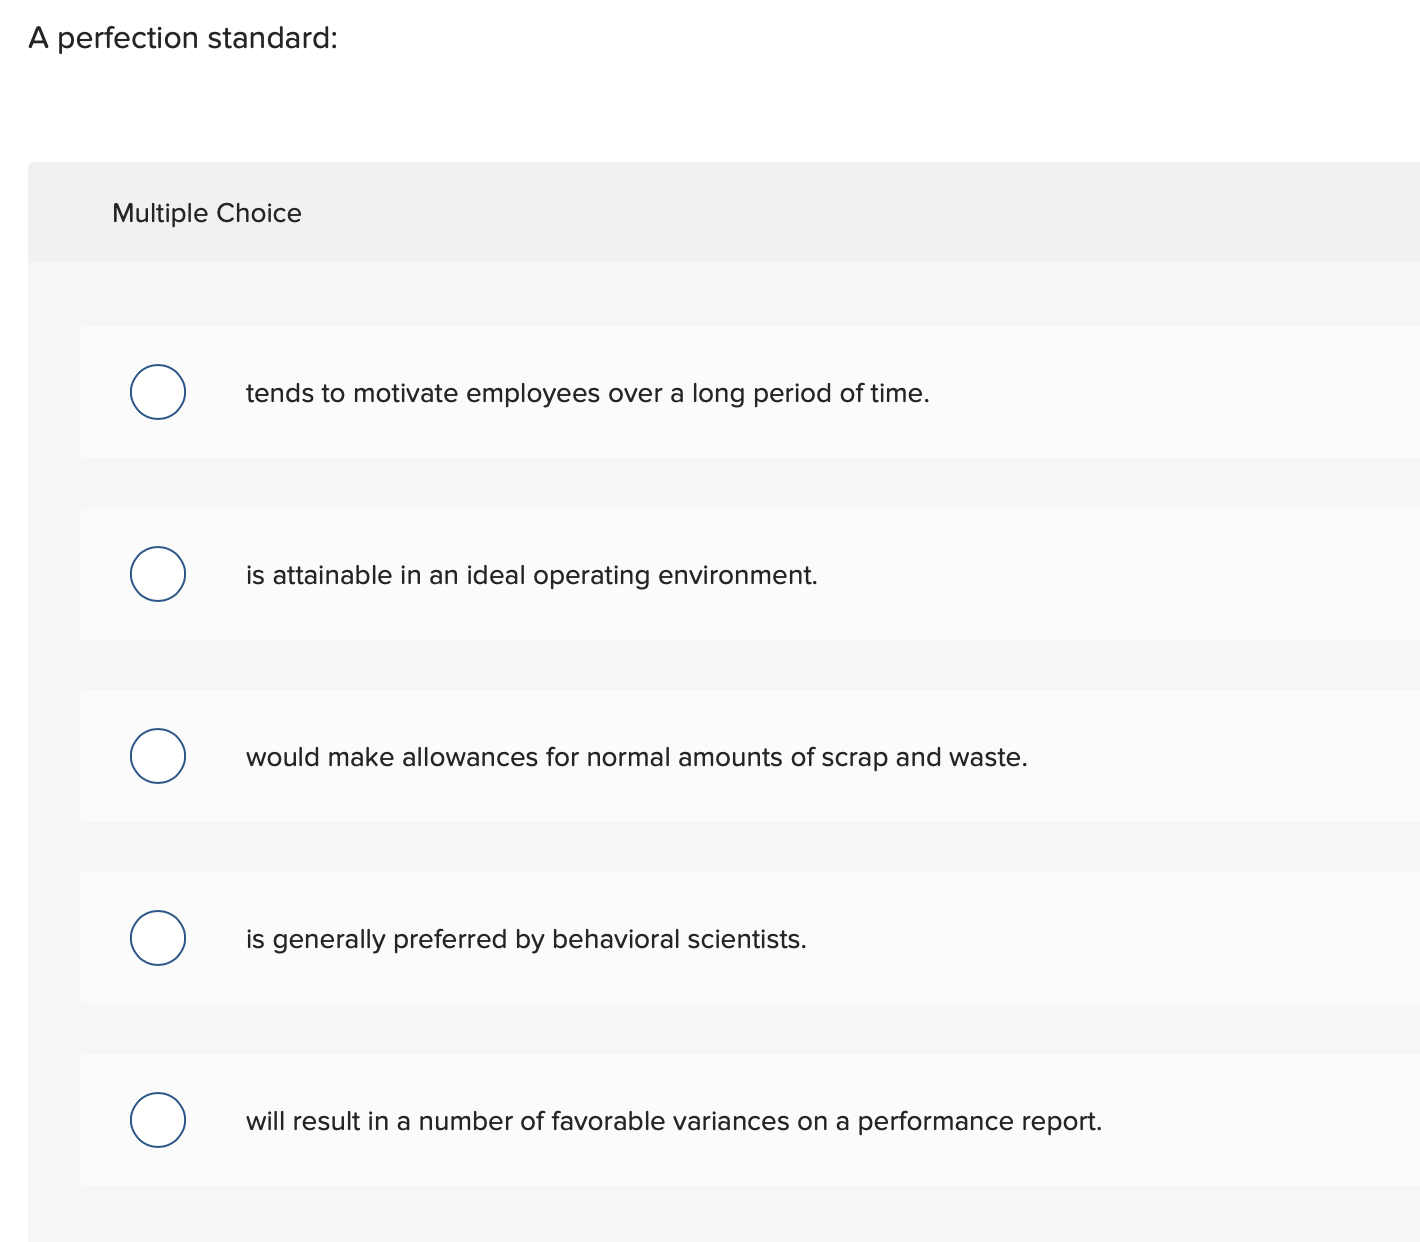Screen dimensions: 1420x1242
Task: Click 'will result in a number of favorable variances'
Action: (674, 1121)
